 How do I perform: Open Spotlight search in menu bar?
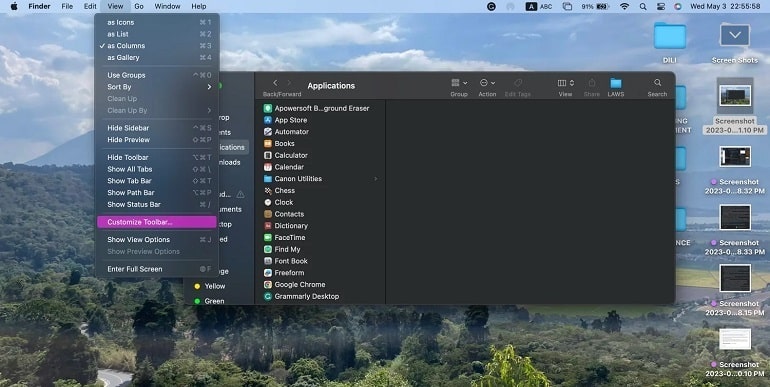[x=643, y=6]
